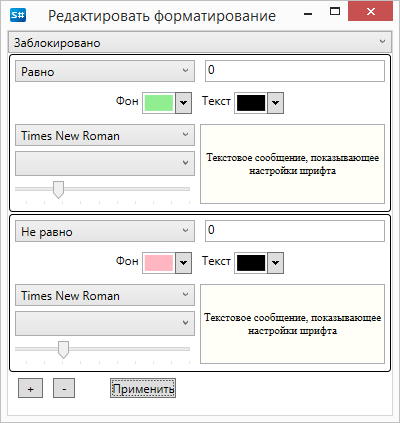The width and height of the screenshot is (400, 423).
Task: Open the Заблокировано dropdown at top
Action: tap(200, 42)
